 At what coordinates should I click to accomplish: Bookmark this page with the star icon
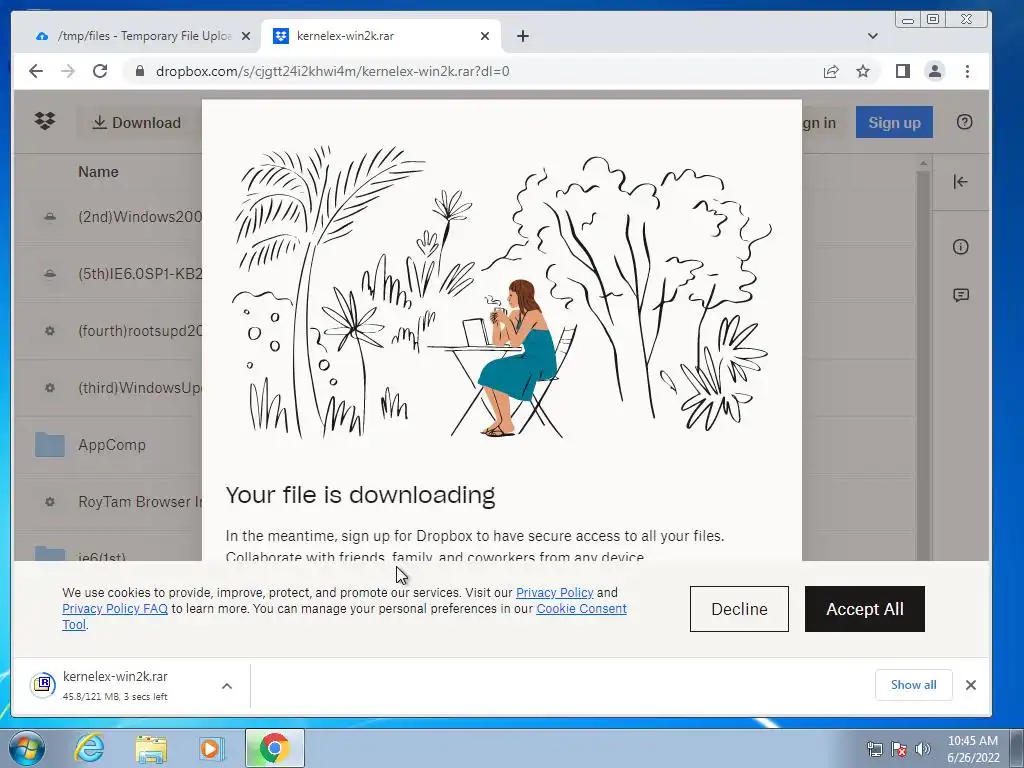(863, 71)
